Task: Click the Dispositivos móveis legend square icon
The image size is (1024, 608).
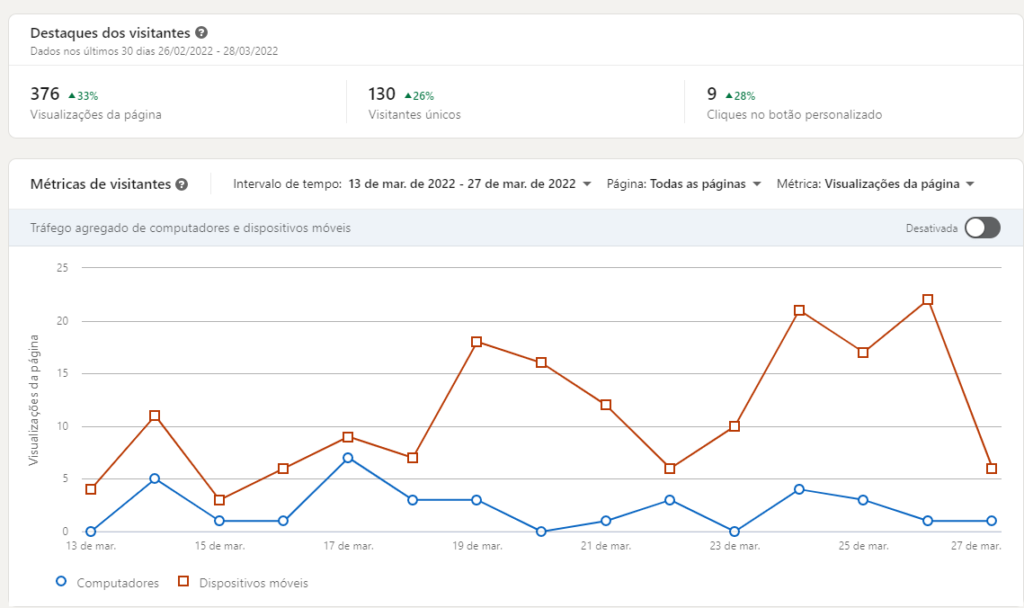Action: pos(184,581)
